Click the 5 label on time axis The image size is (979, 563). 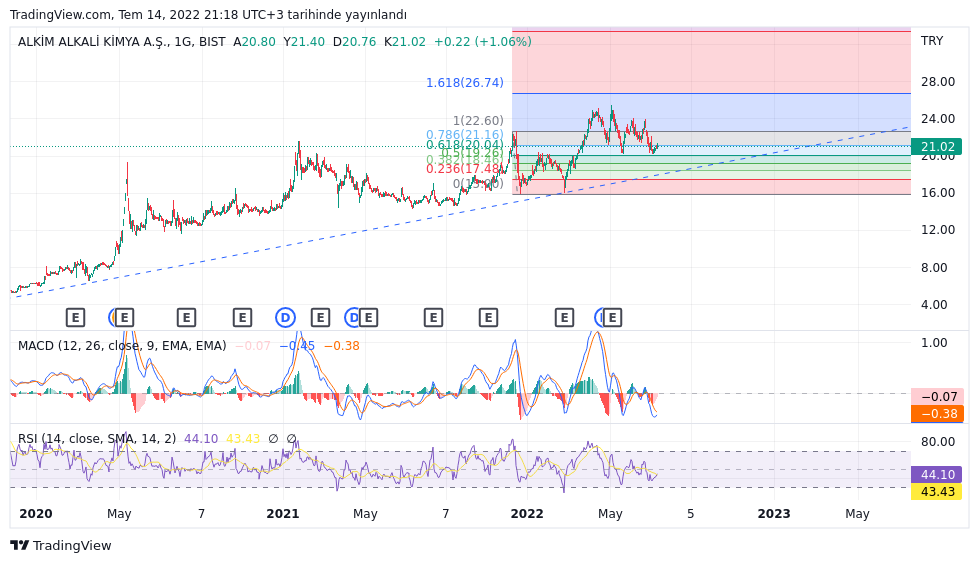point(691,514)
